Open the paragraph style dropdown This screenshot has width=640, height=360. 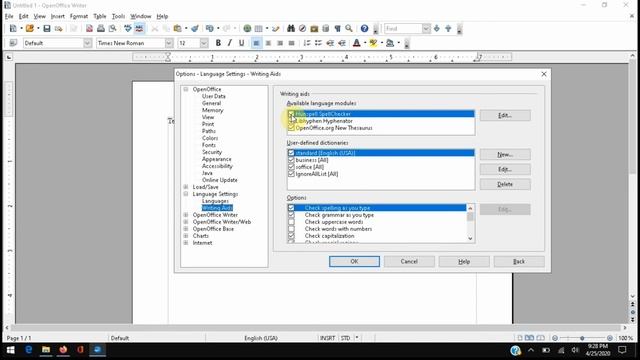coord(87,43)
